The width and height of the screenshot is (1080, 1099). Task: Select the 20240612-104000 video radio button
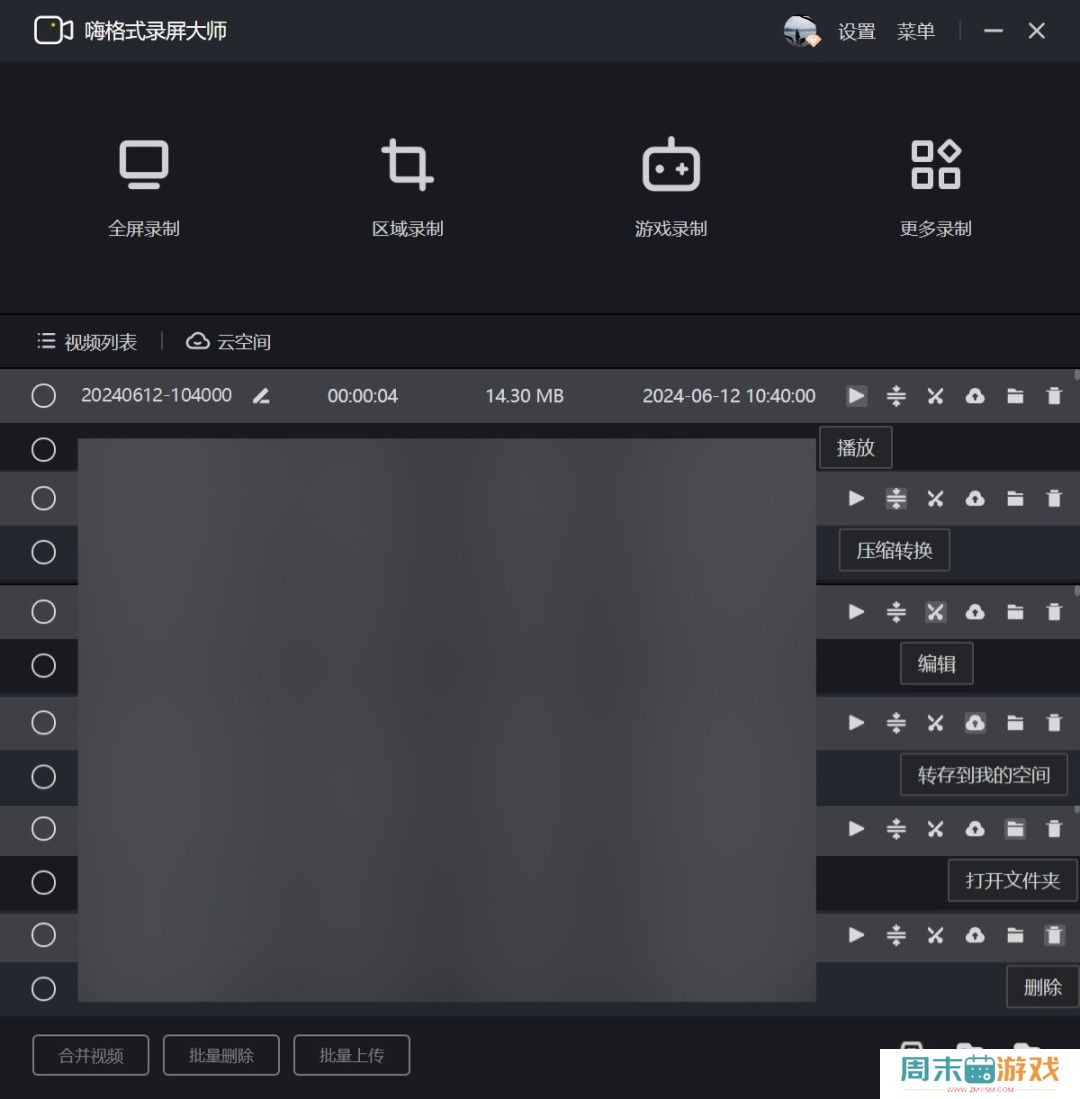coord(44,396)
